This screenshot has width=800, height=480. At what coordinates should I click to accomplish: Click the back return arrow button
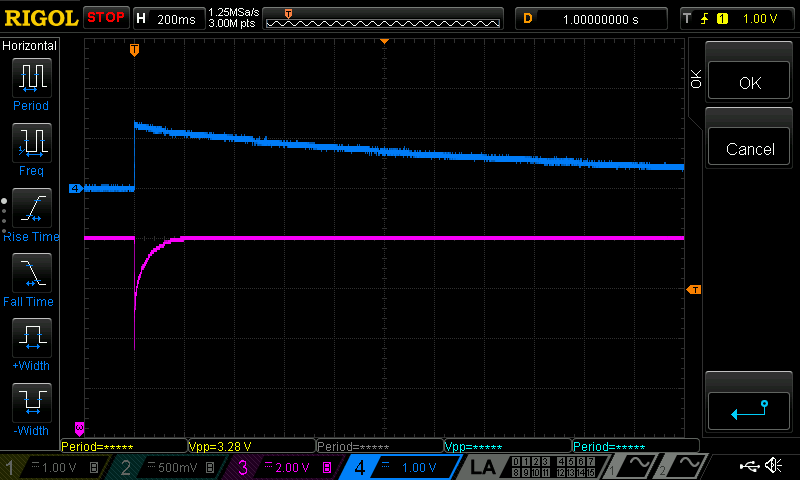click(749, 411)
